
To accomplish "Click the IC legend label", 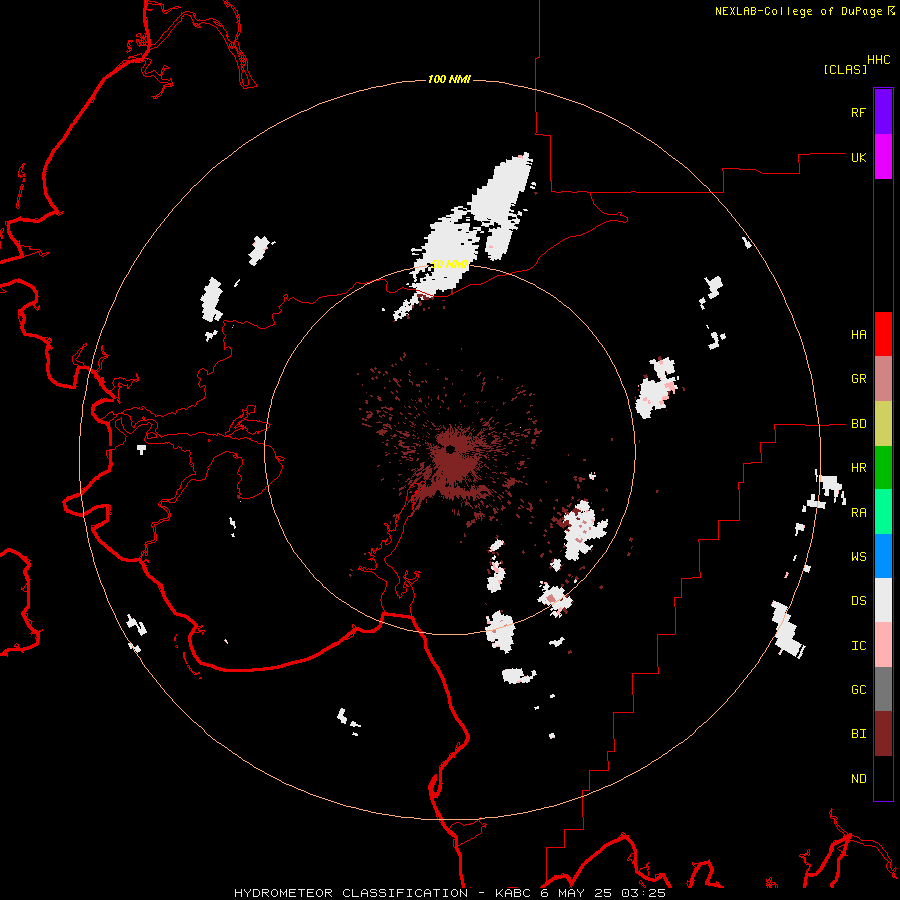I will [858, 646].
